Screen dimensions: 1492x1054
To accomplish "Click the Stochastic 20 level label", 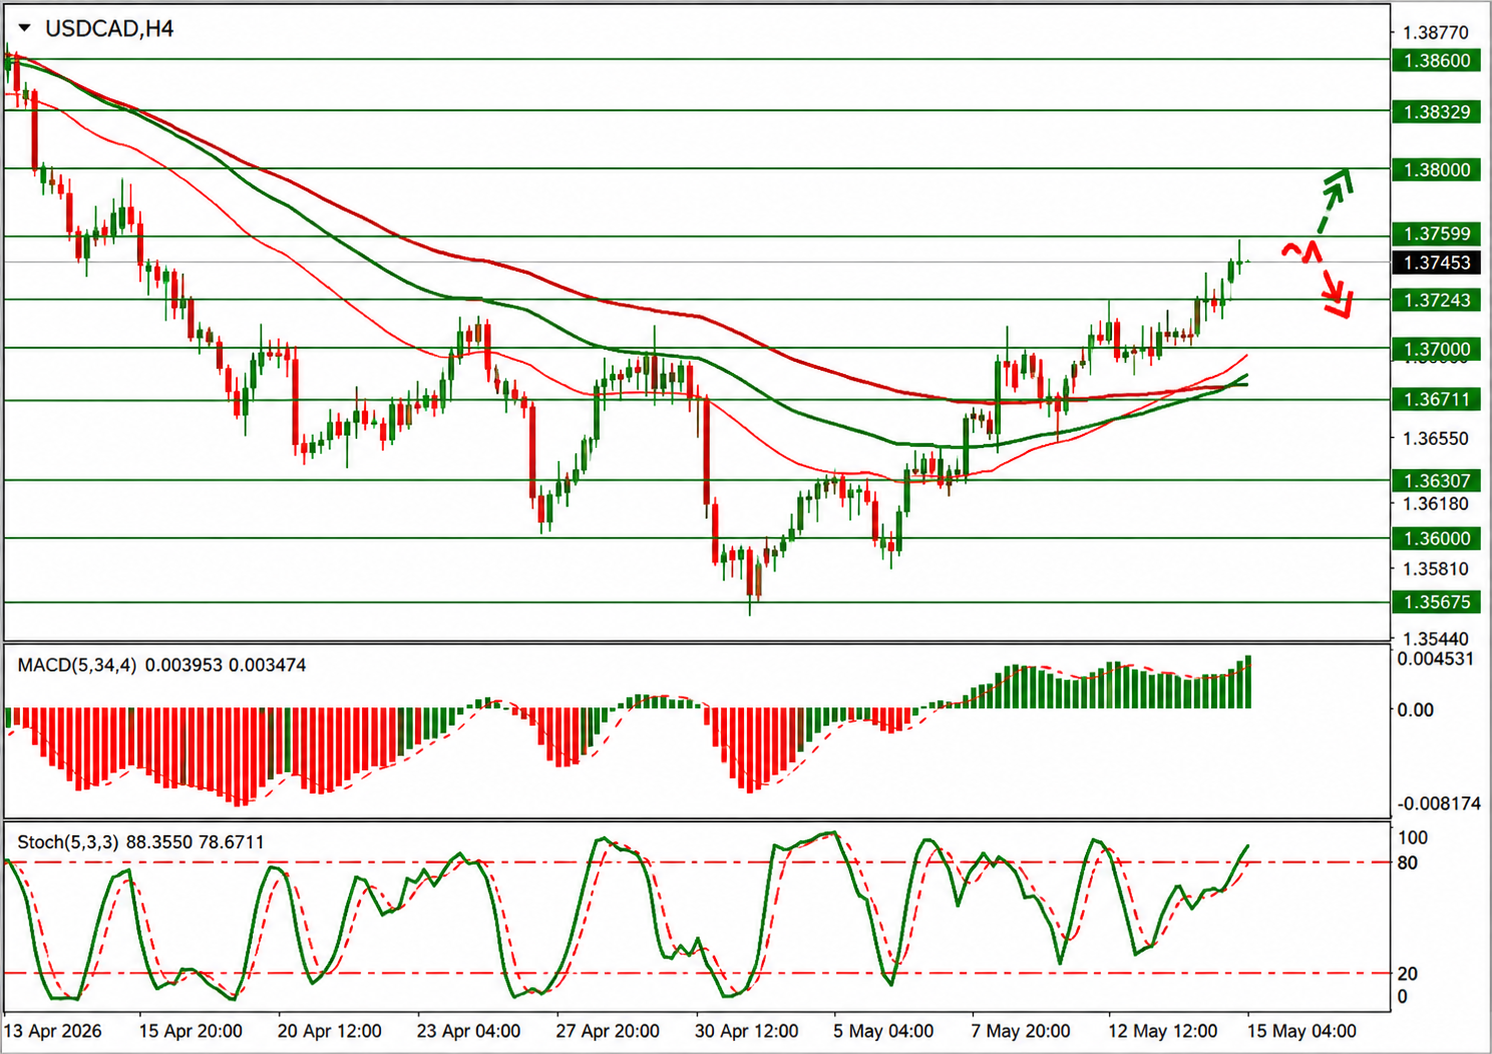I will [x=1407, y=974].
